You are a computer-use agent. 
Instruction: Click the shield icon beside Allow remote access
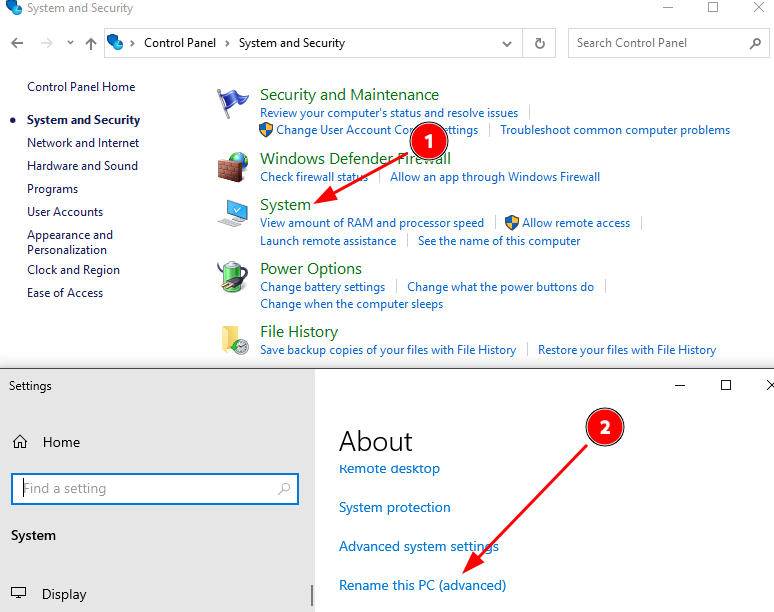[x=512, y=223]
